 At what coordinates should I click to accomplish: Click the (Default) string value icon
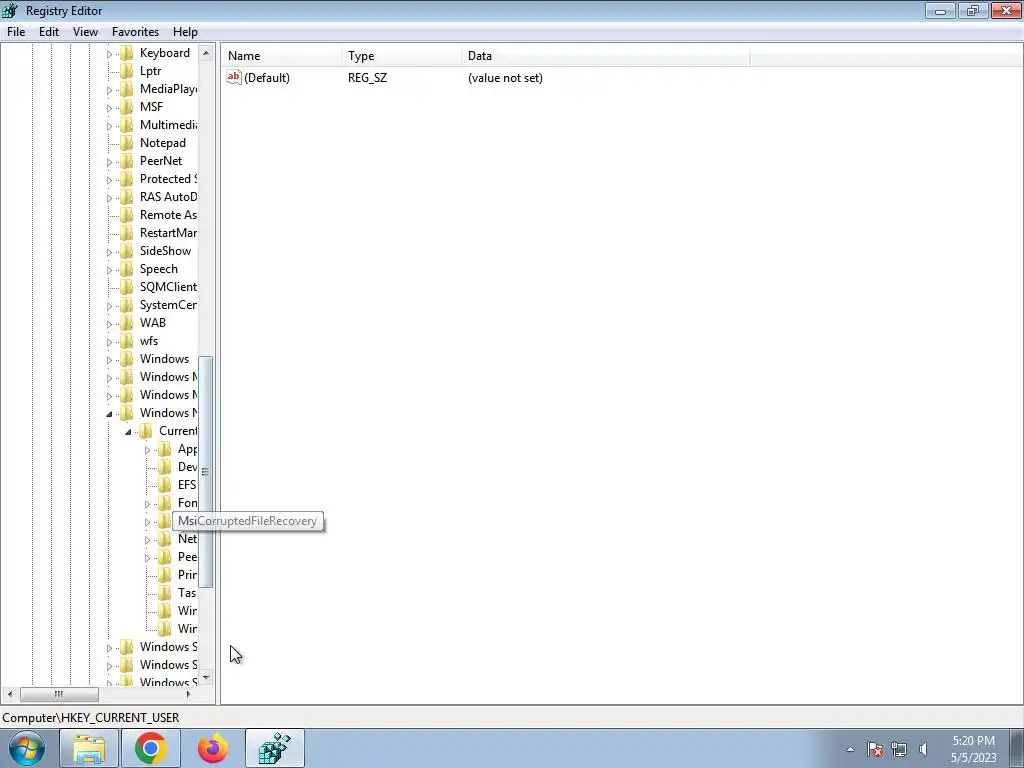234,77
